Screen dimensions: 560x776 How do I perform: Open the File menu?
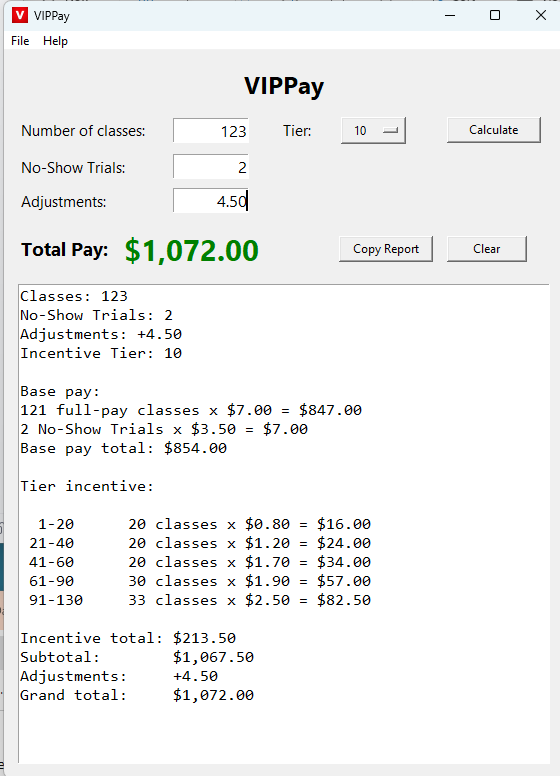pyautogui.click(x=20, y=41)
